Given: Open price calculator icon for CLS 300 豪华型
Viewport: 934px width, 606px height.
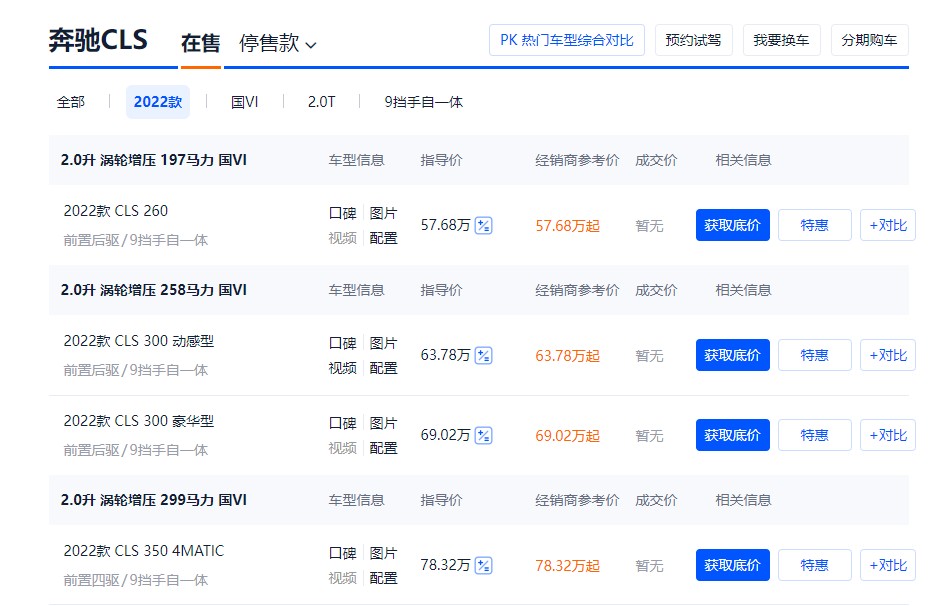Looking at the screenshot, I should click(x=483, y=436).
